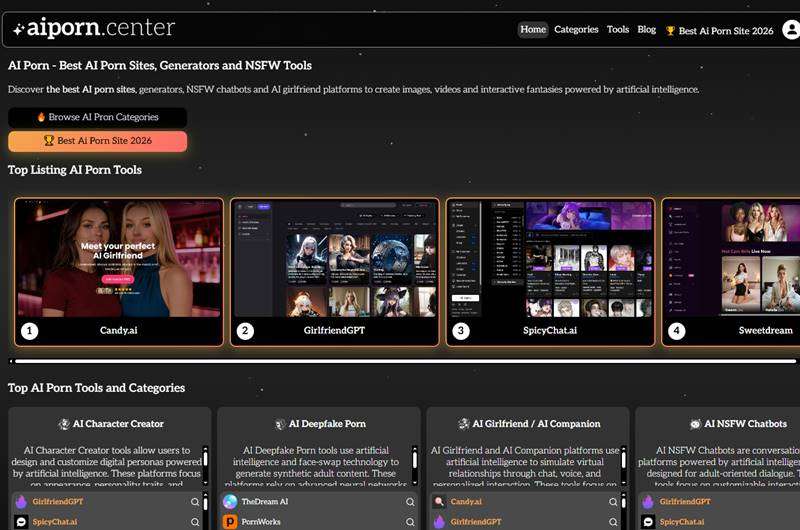This screenshot has height=530, width=800.
Task: Click magnifier next to GirlfriendGPT in Character Creator
Action: [x=195, y=502]
